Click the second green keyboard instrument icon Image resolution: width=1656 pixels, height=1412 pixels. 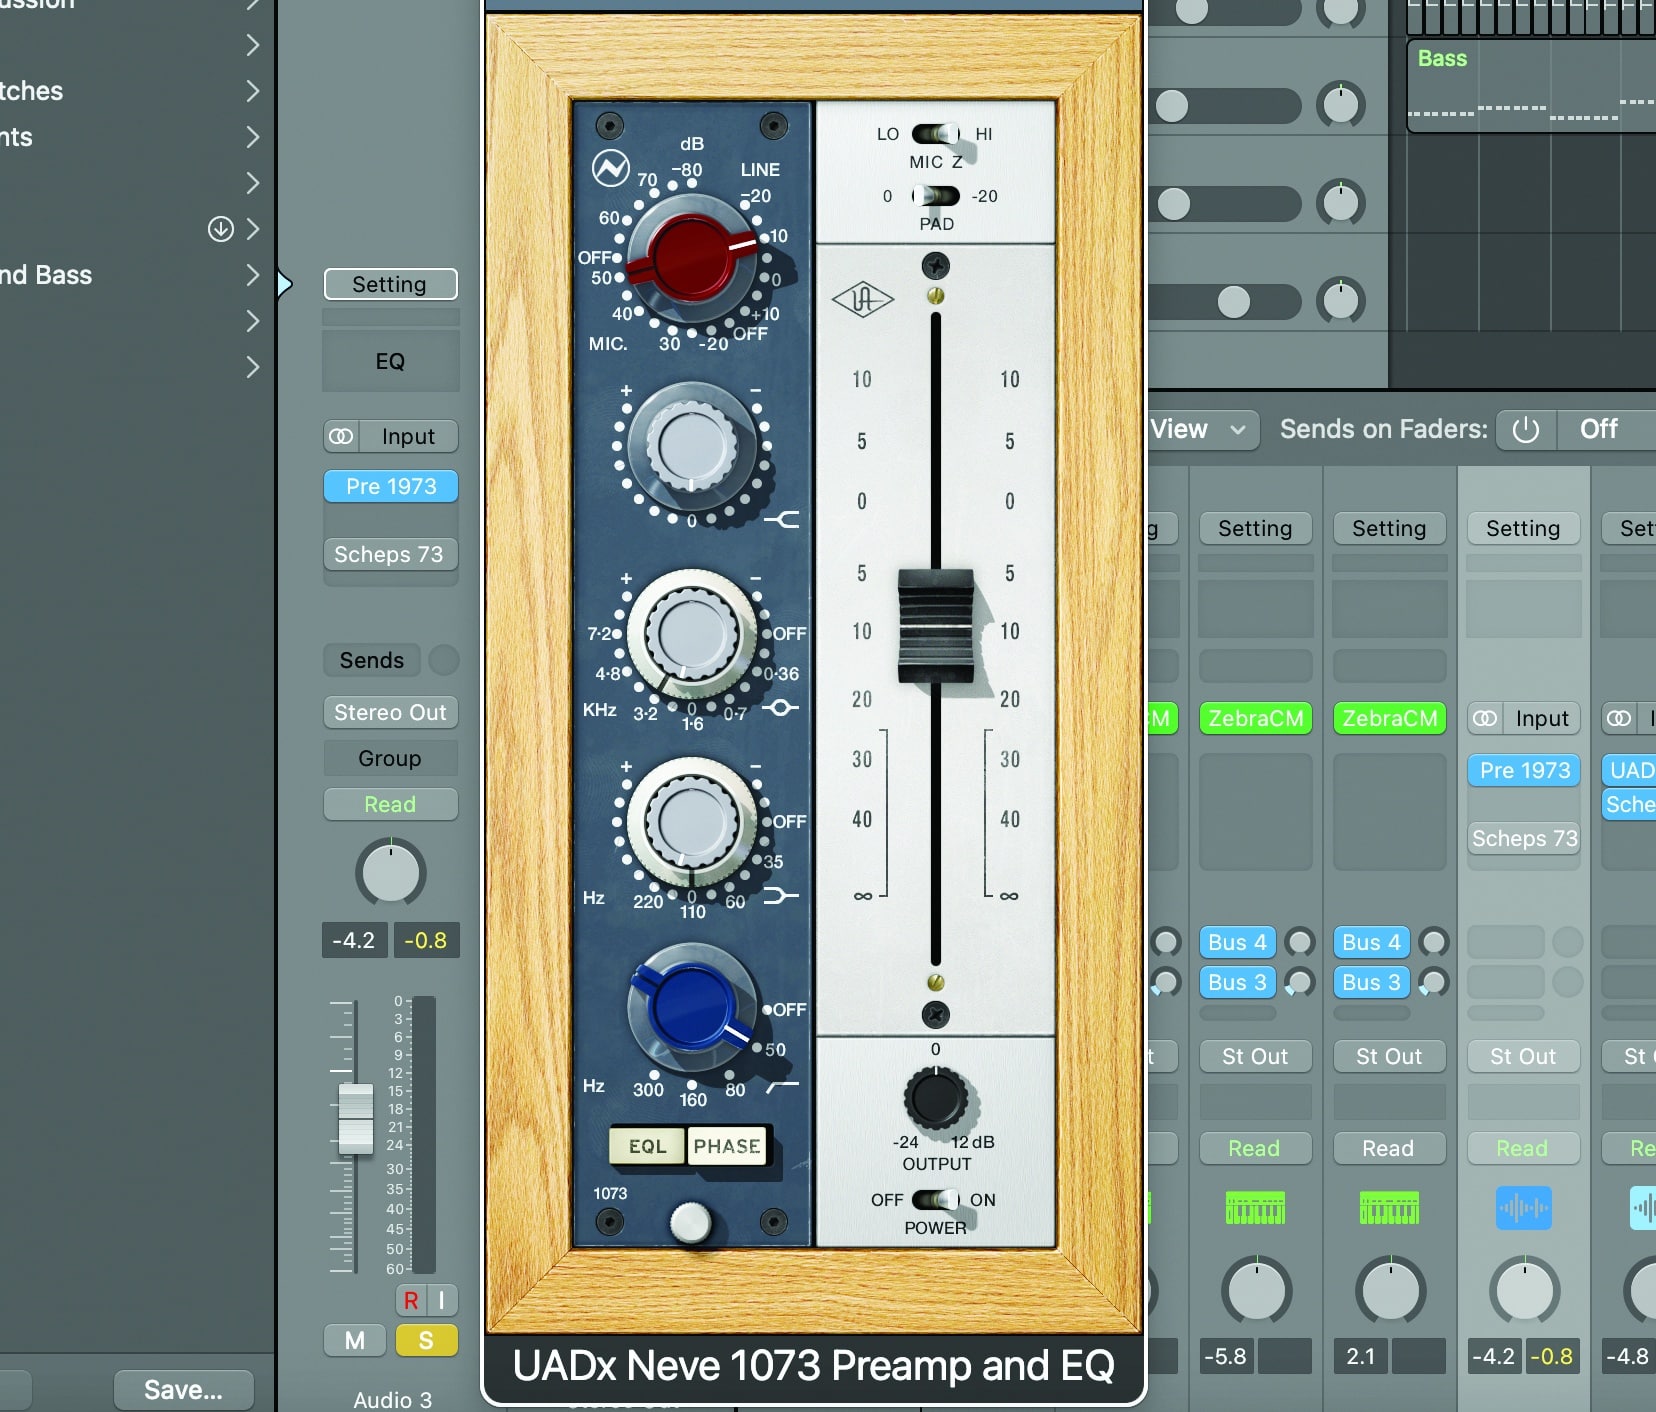tap(1389, 1208)
